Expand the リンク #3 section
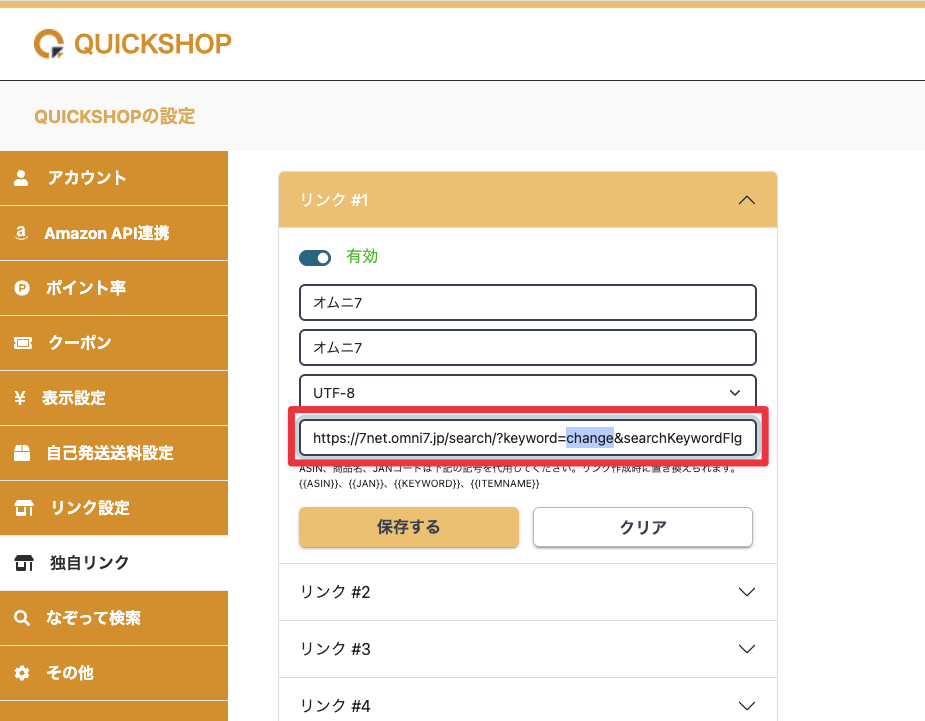The height and width of the screenshot is (721, 925). click(x=745, y=649)
